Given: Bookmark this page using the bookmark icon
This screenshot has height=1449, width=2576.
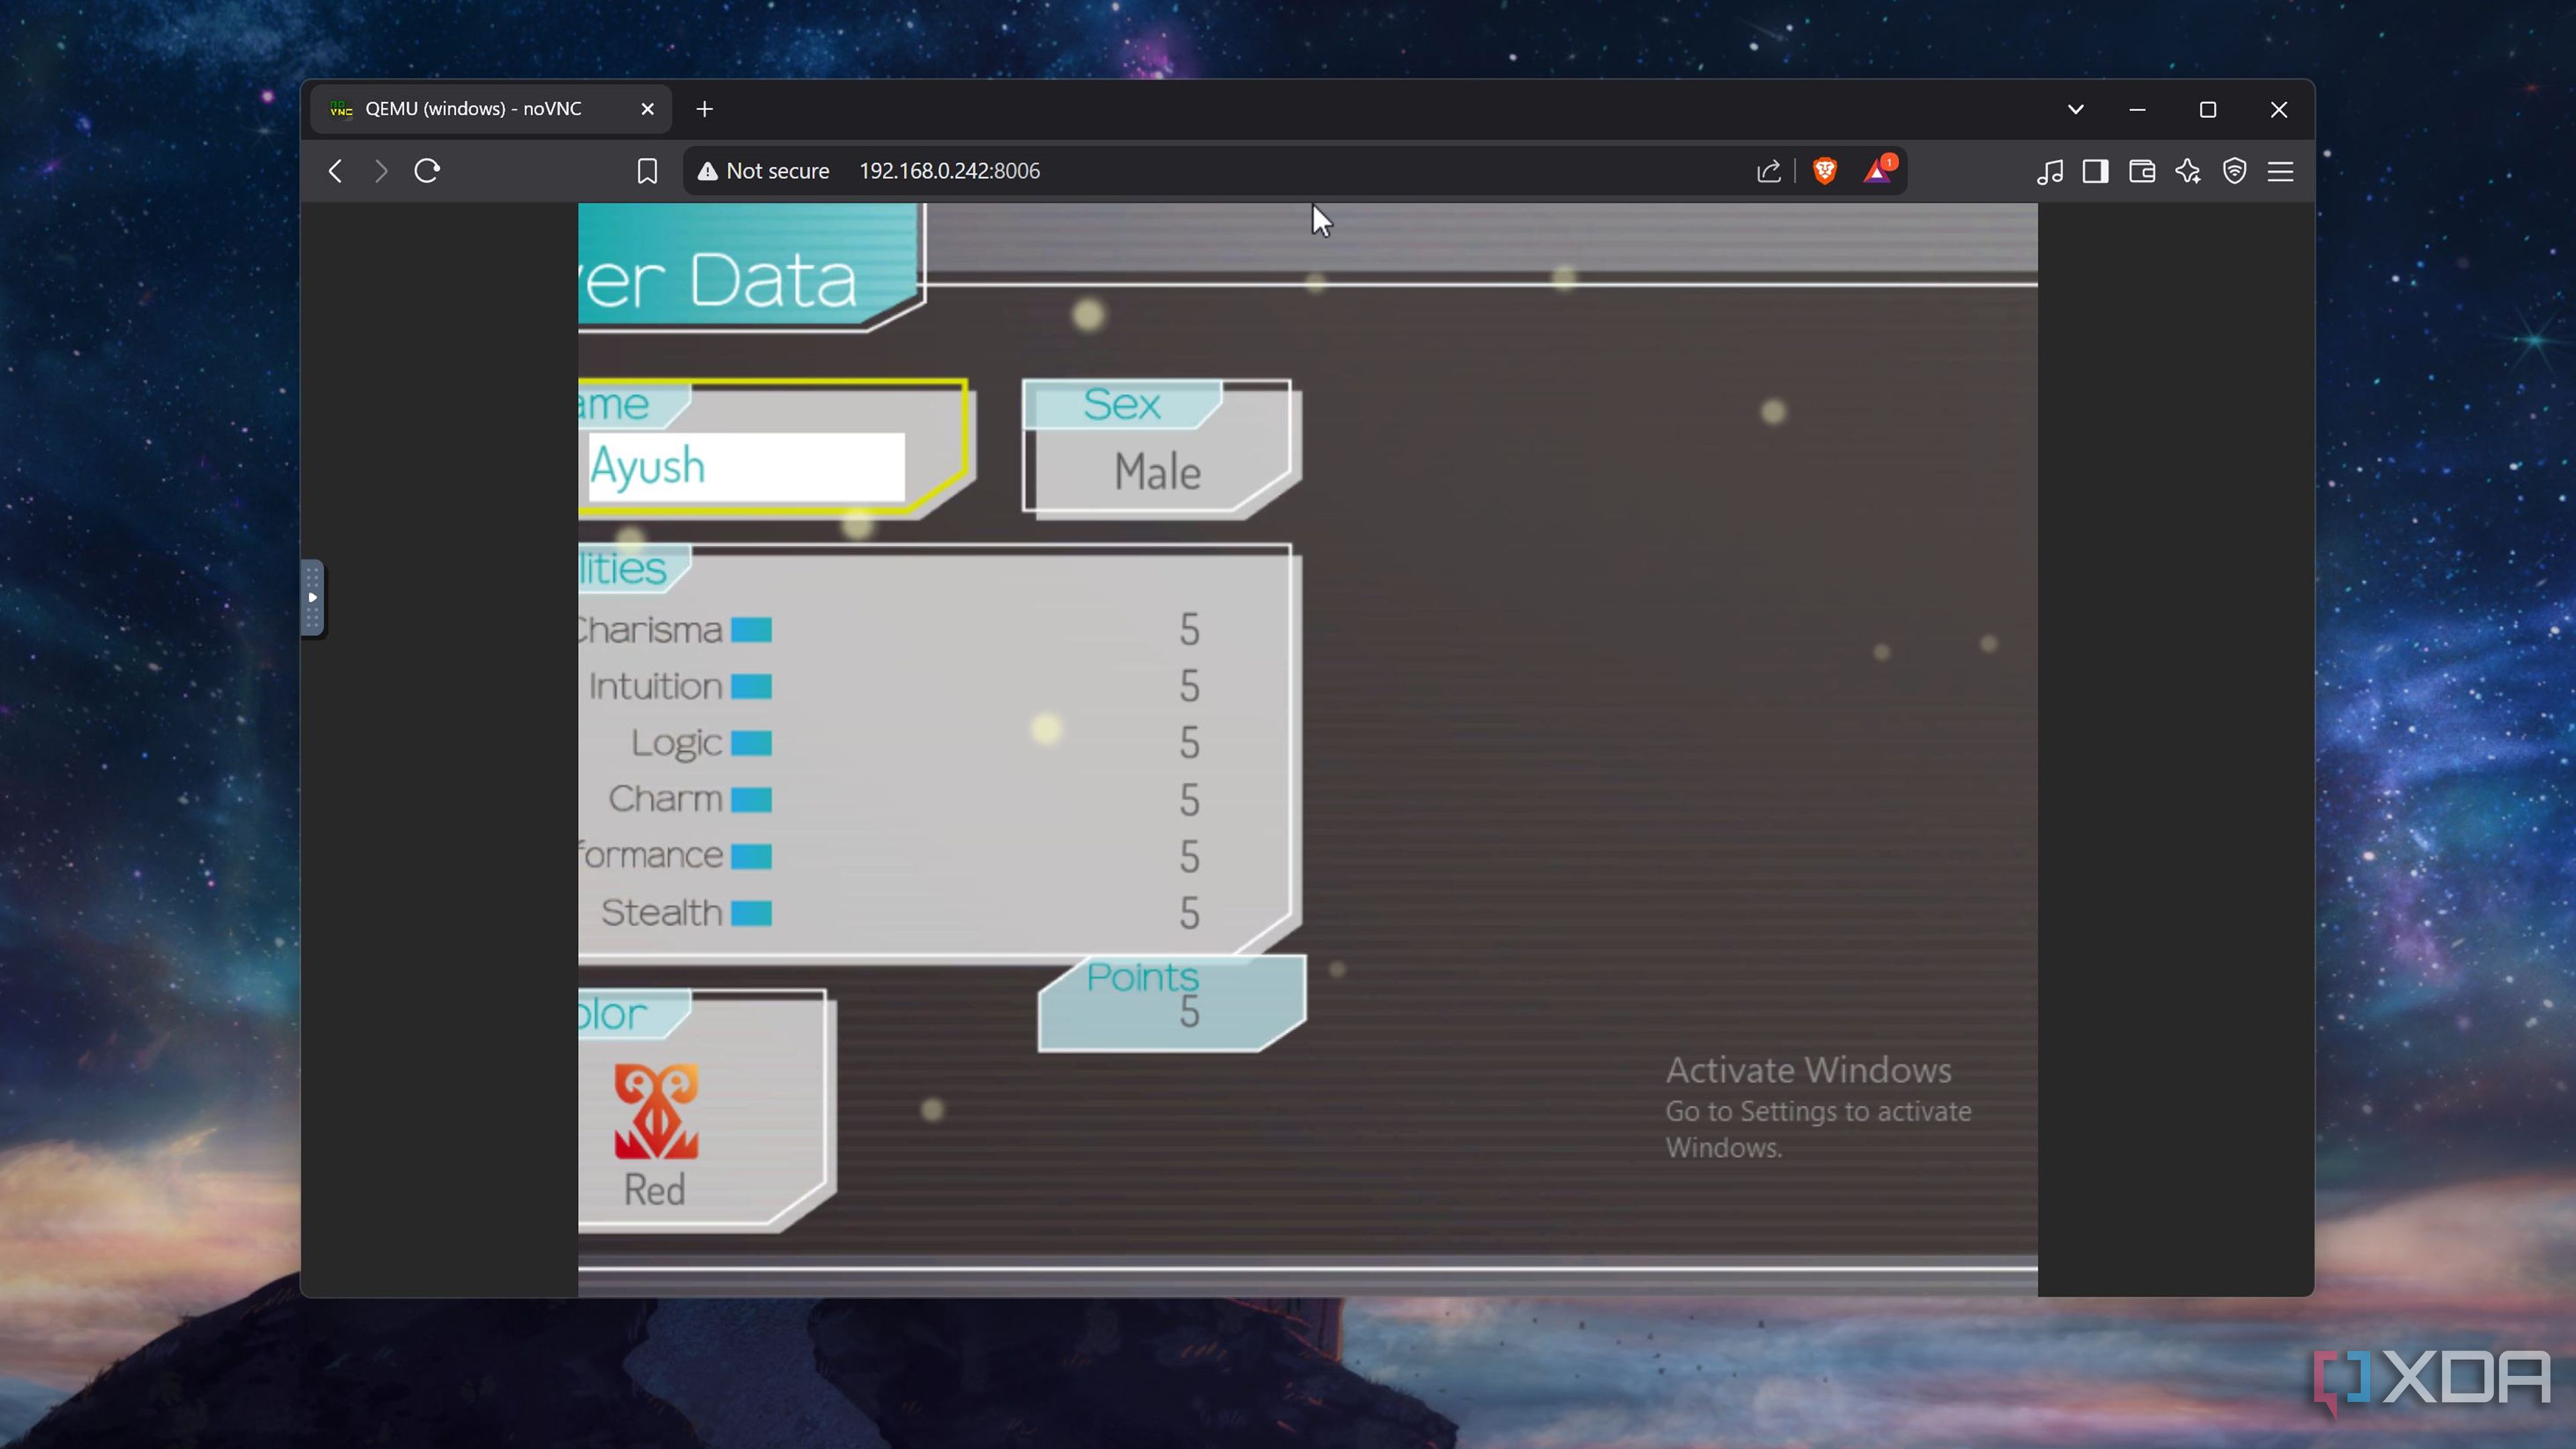Looking at the screenshot, I should (x=647, y=171).
